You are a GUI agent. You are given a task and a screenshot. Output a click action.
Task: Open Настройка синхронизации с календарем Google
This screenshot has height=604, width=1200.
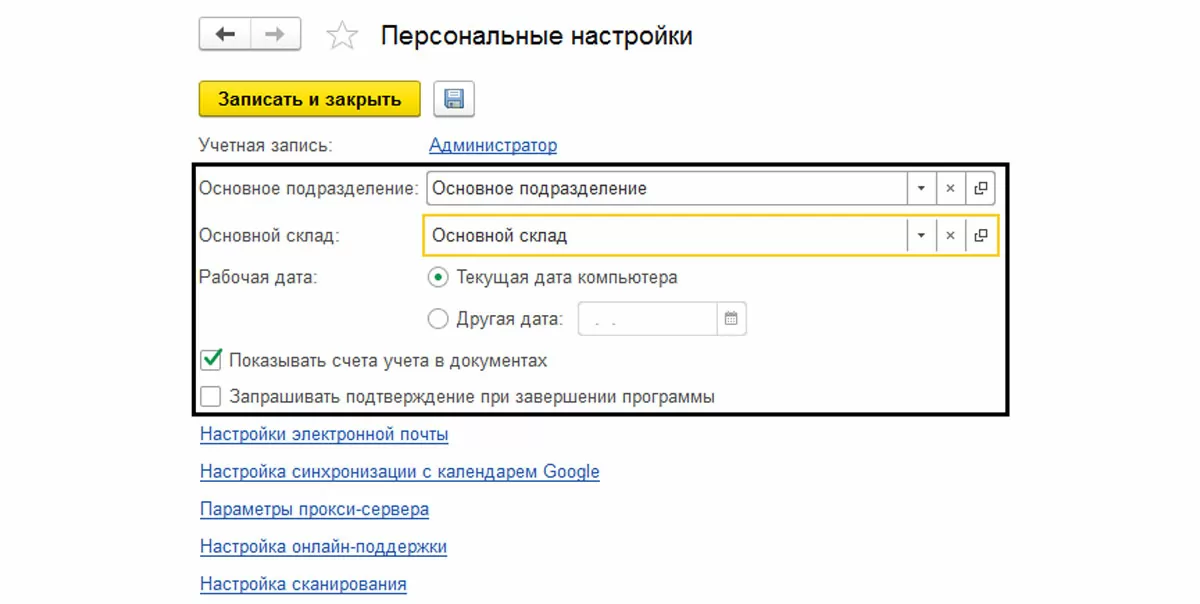[x=399, y=471]
